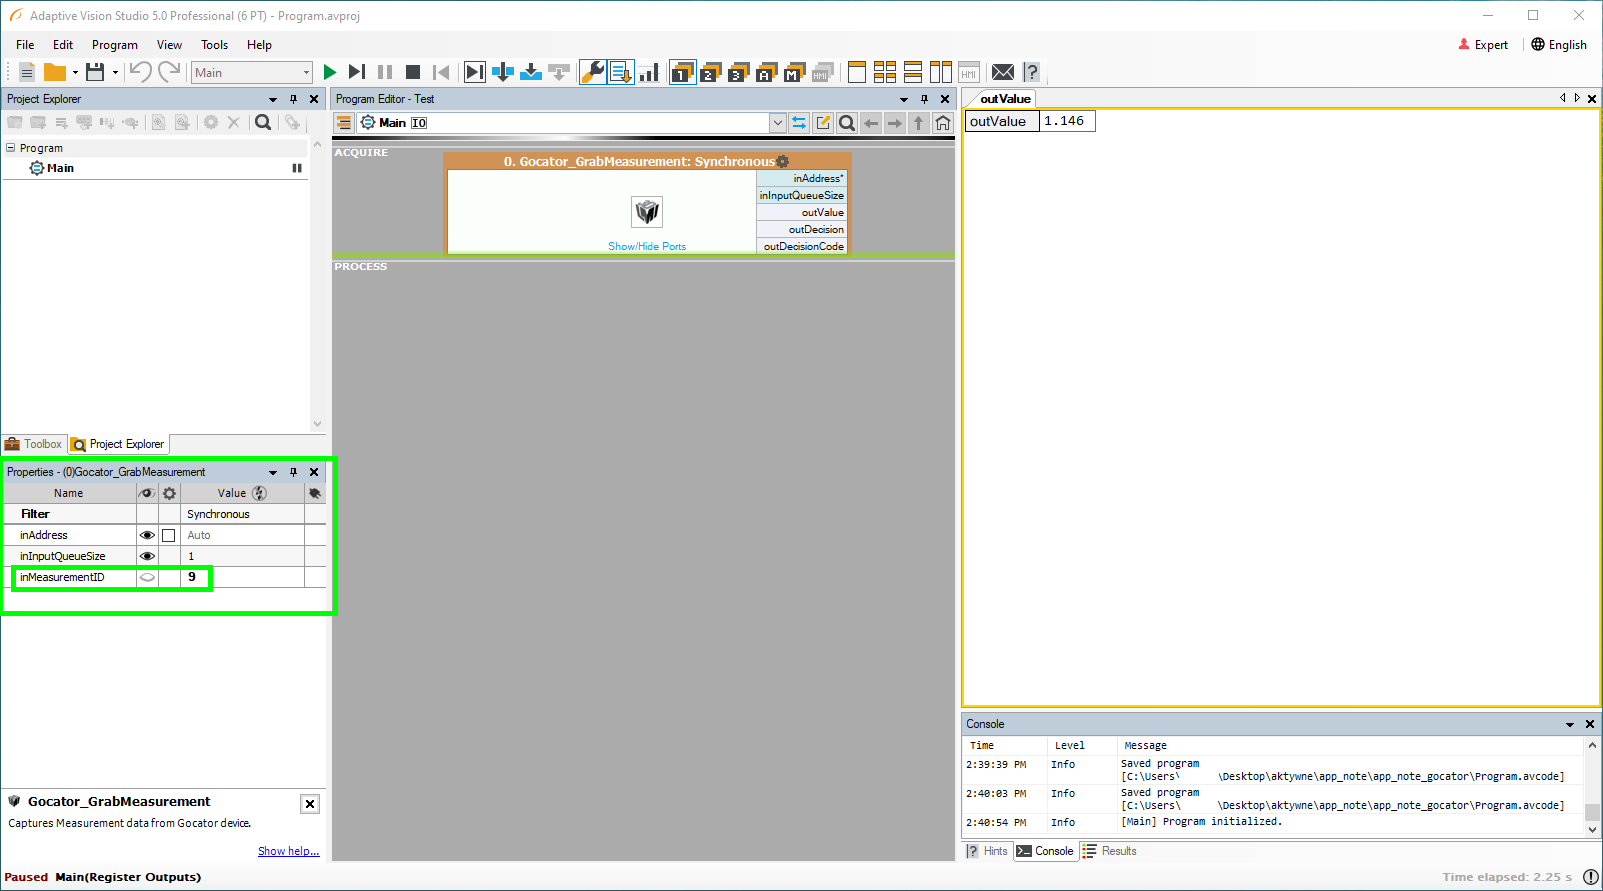Click the inMeasurementID value field
Image resolution: width=1603 pixels, height=891 pixels.
pyautogui.click(x=243, y=577)
